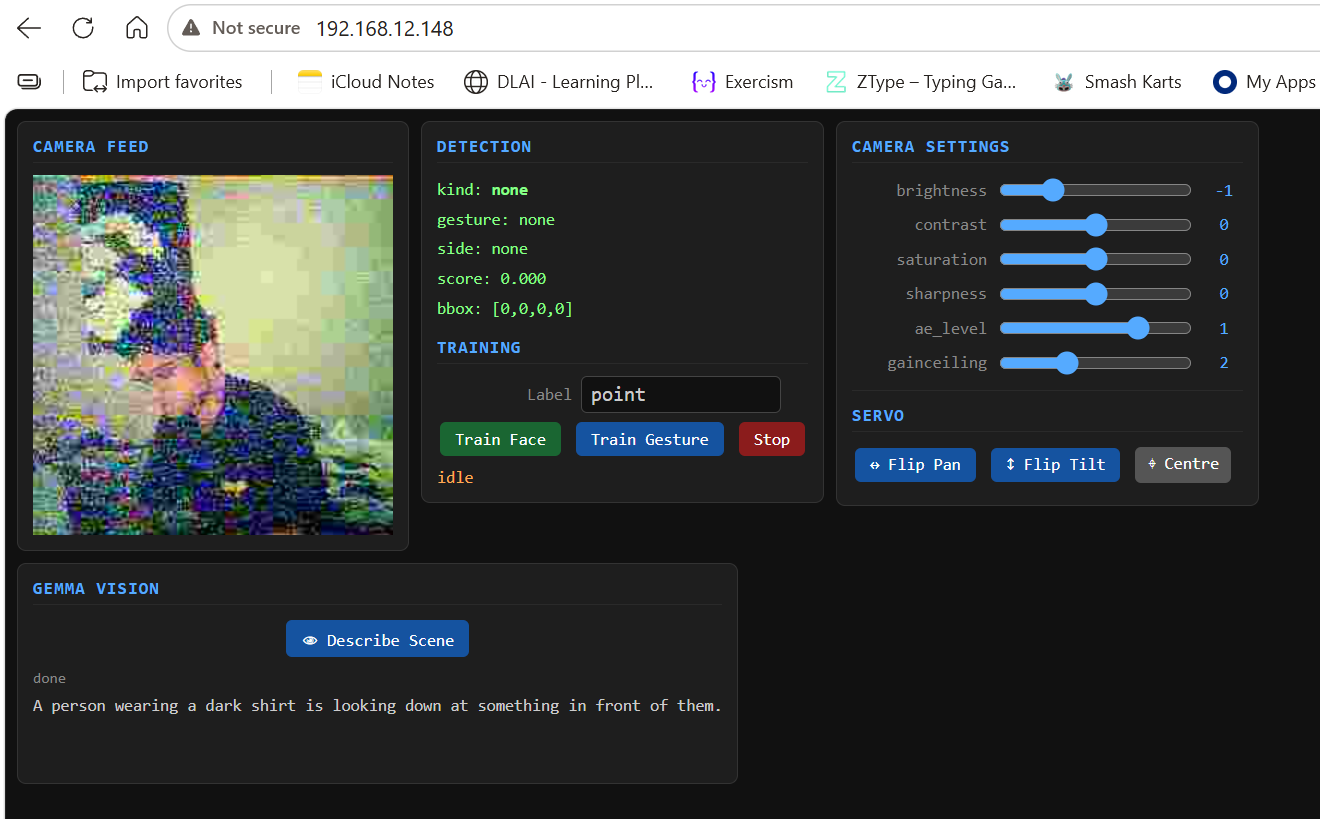The height and width of the screenshot is (819, 1320).
Task: Open the My Apps bookmark
Action: 1264,82
